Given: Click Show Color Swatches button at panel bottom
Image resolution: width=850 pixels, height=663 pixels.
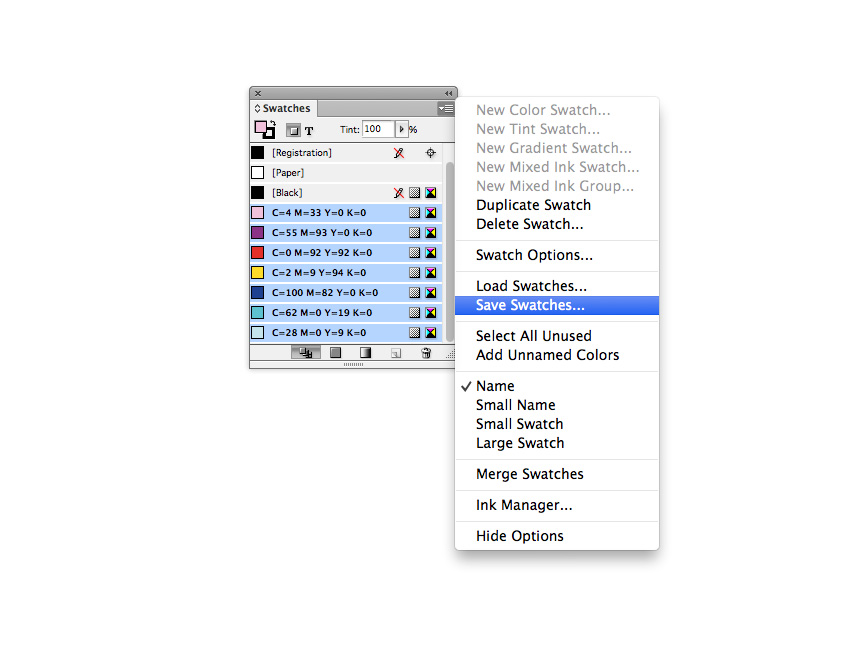Looking at the screenshot, I should tap(336, 353).
